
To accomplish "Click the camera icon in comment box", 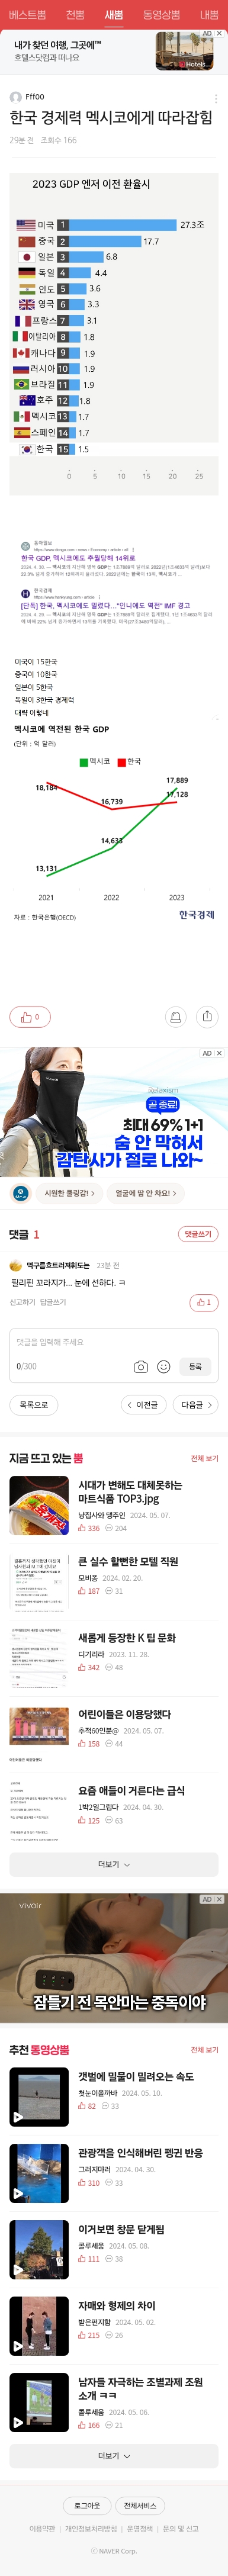I will (141, 1366).
